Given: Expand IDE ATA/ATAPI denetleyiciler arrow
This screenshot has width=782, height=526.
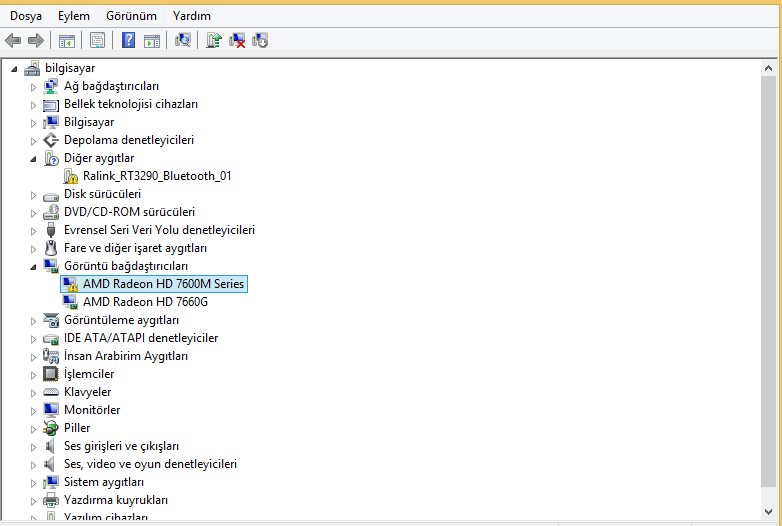Looking at the screenshot, I should click(33, 339).
